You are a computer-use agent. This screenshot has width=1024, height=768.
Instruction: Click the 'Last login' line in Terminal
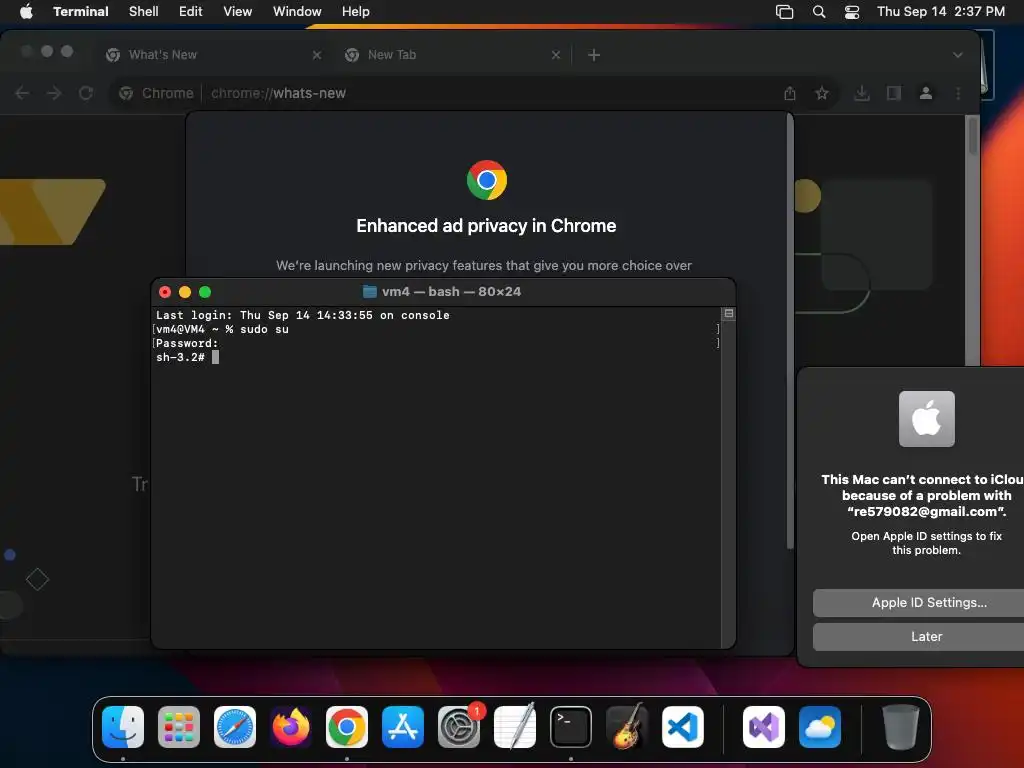[302, 315]
